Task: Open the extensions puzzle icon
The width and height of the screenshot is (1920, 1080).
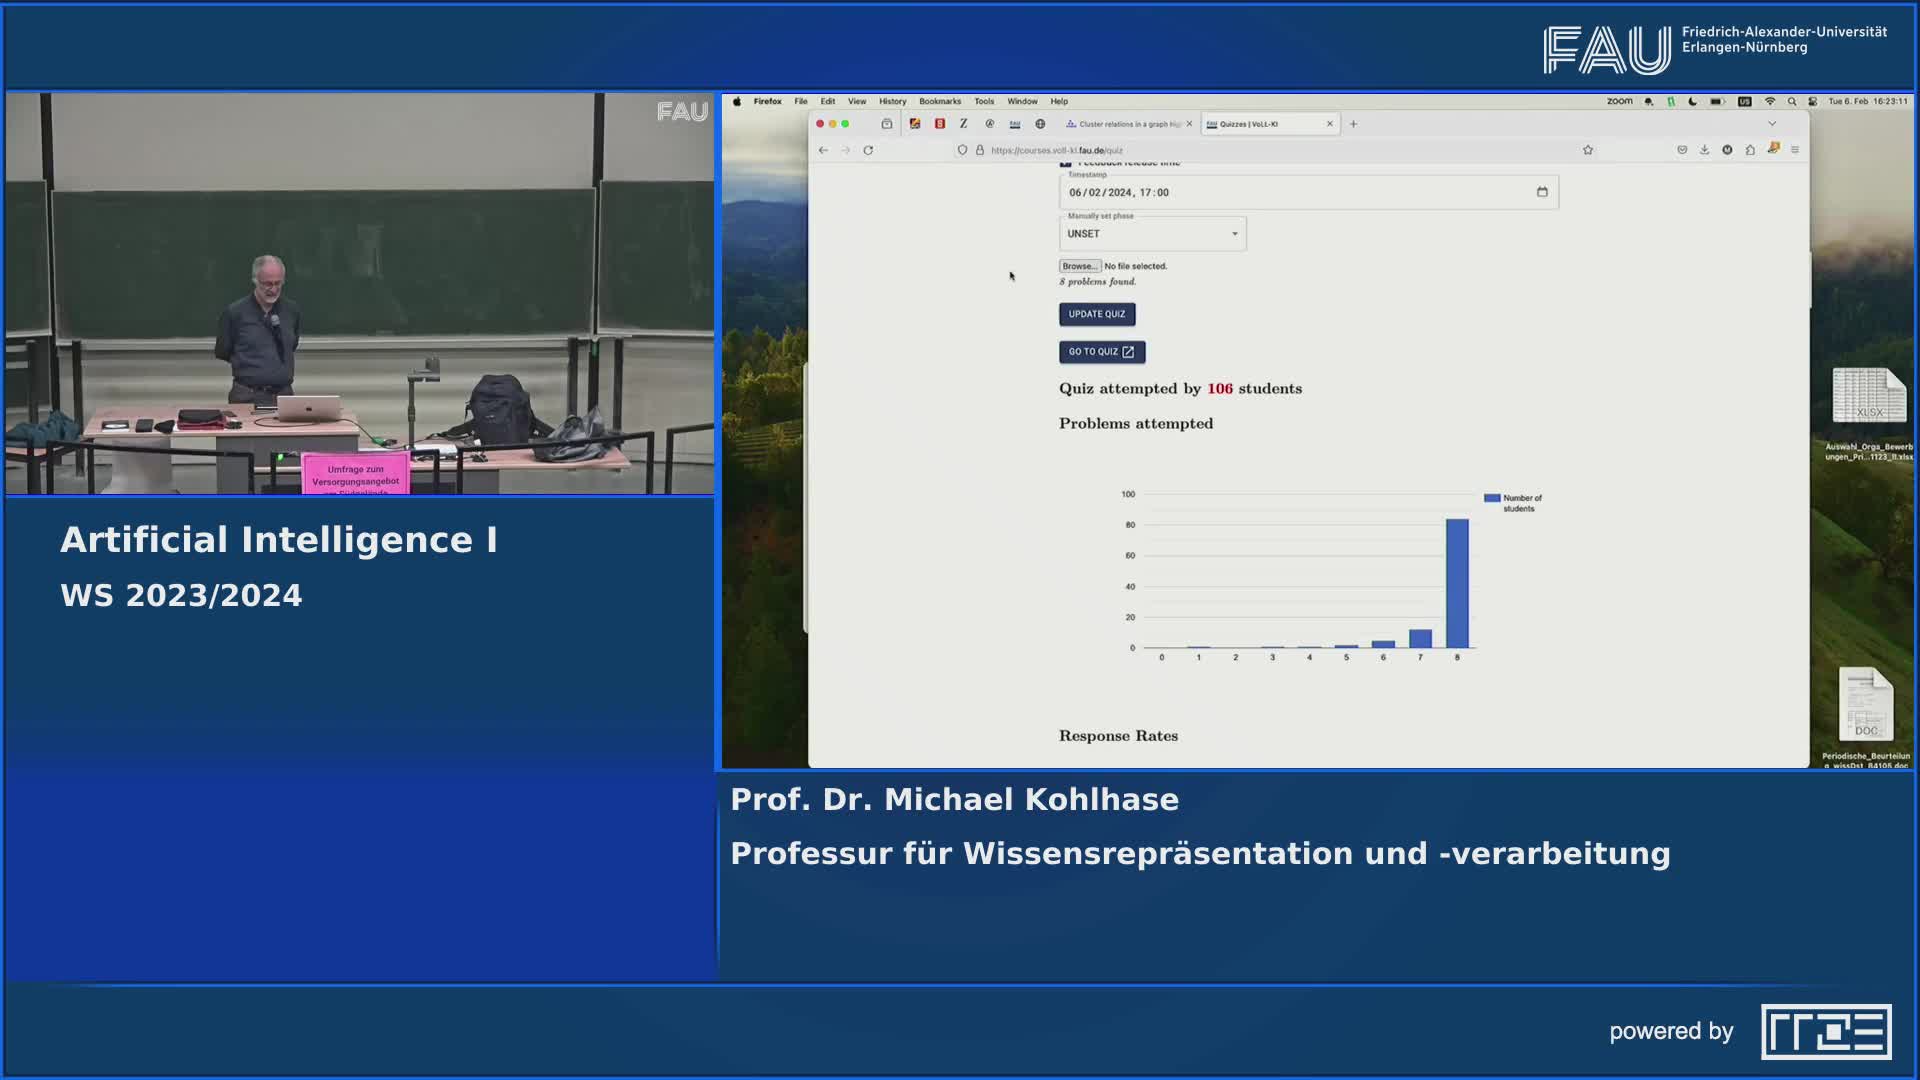Action: pos(1750,150)
